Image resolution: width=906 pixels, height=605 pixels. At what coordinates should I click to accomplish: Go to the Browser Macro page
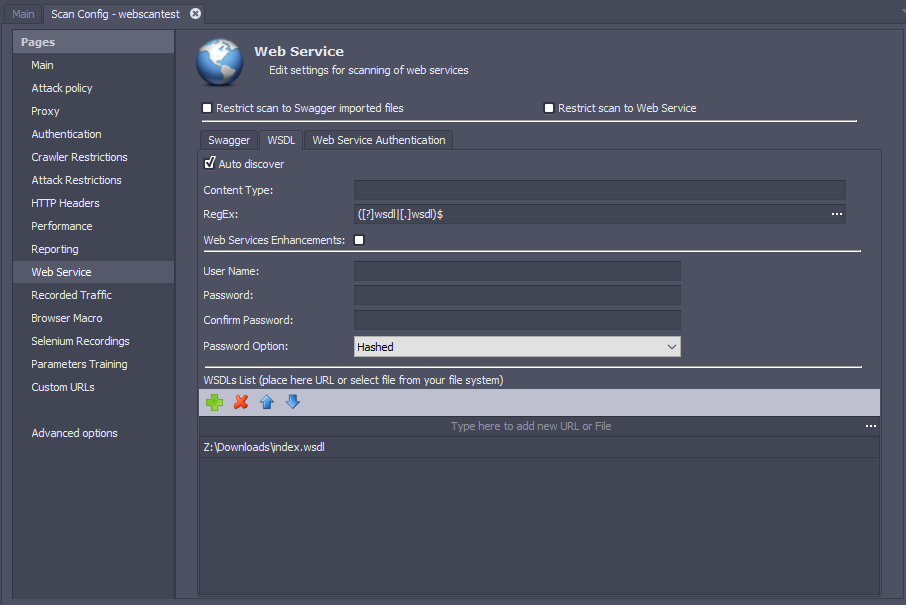point(94,318)
